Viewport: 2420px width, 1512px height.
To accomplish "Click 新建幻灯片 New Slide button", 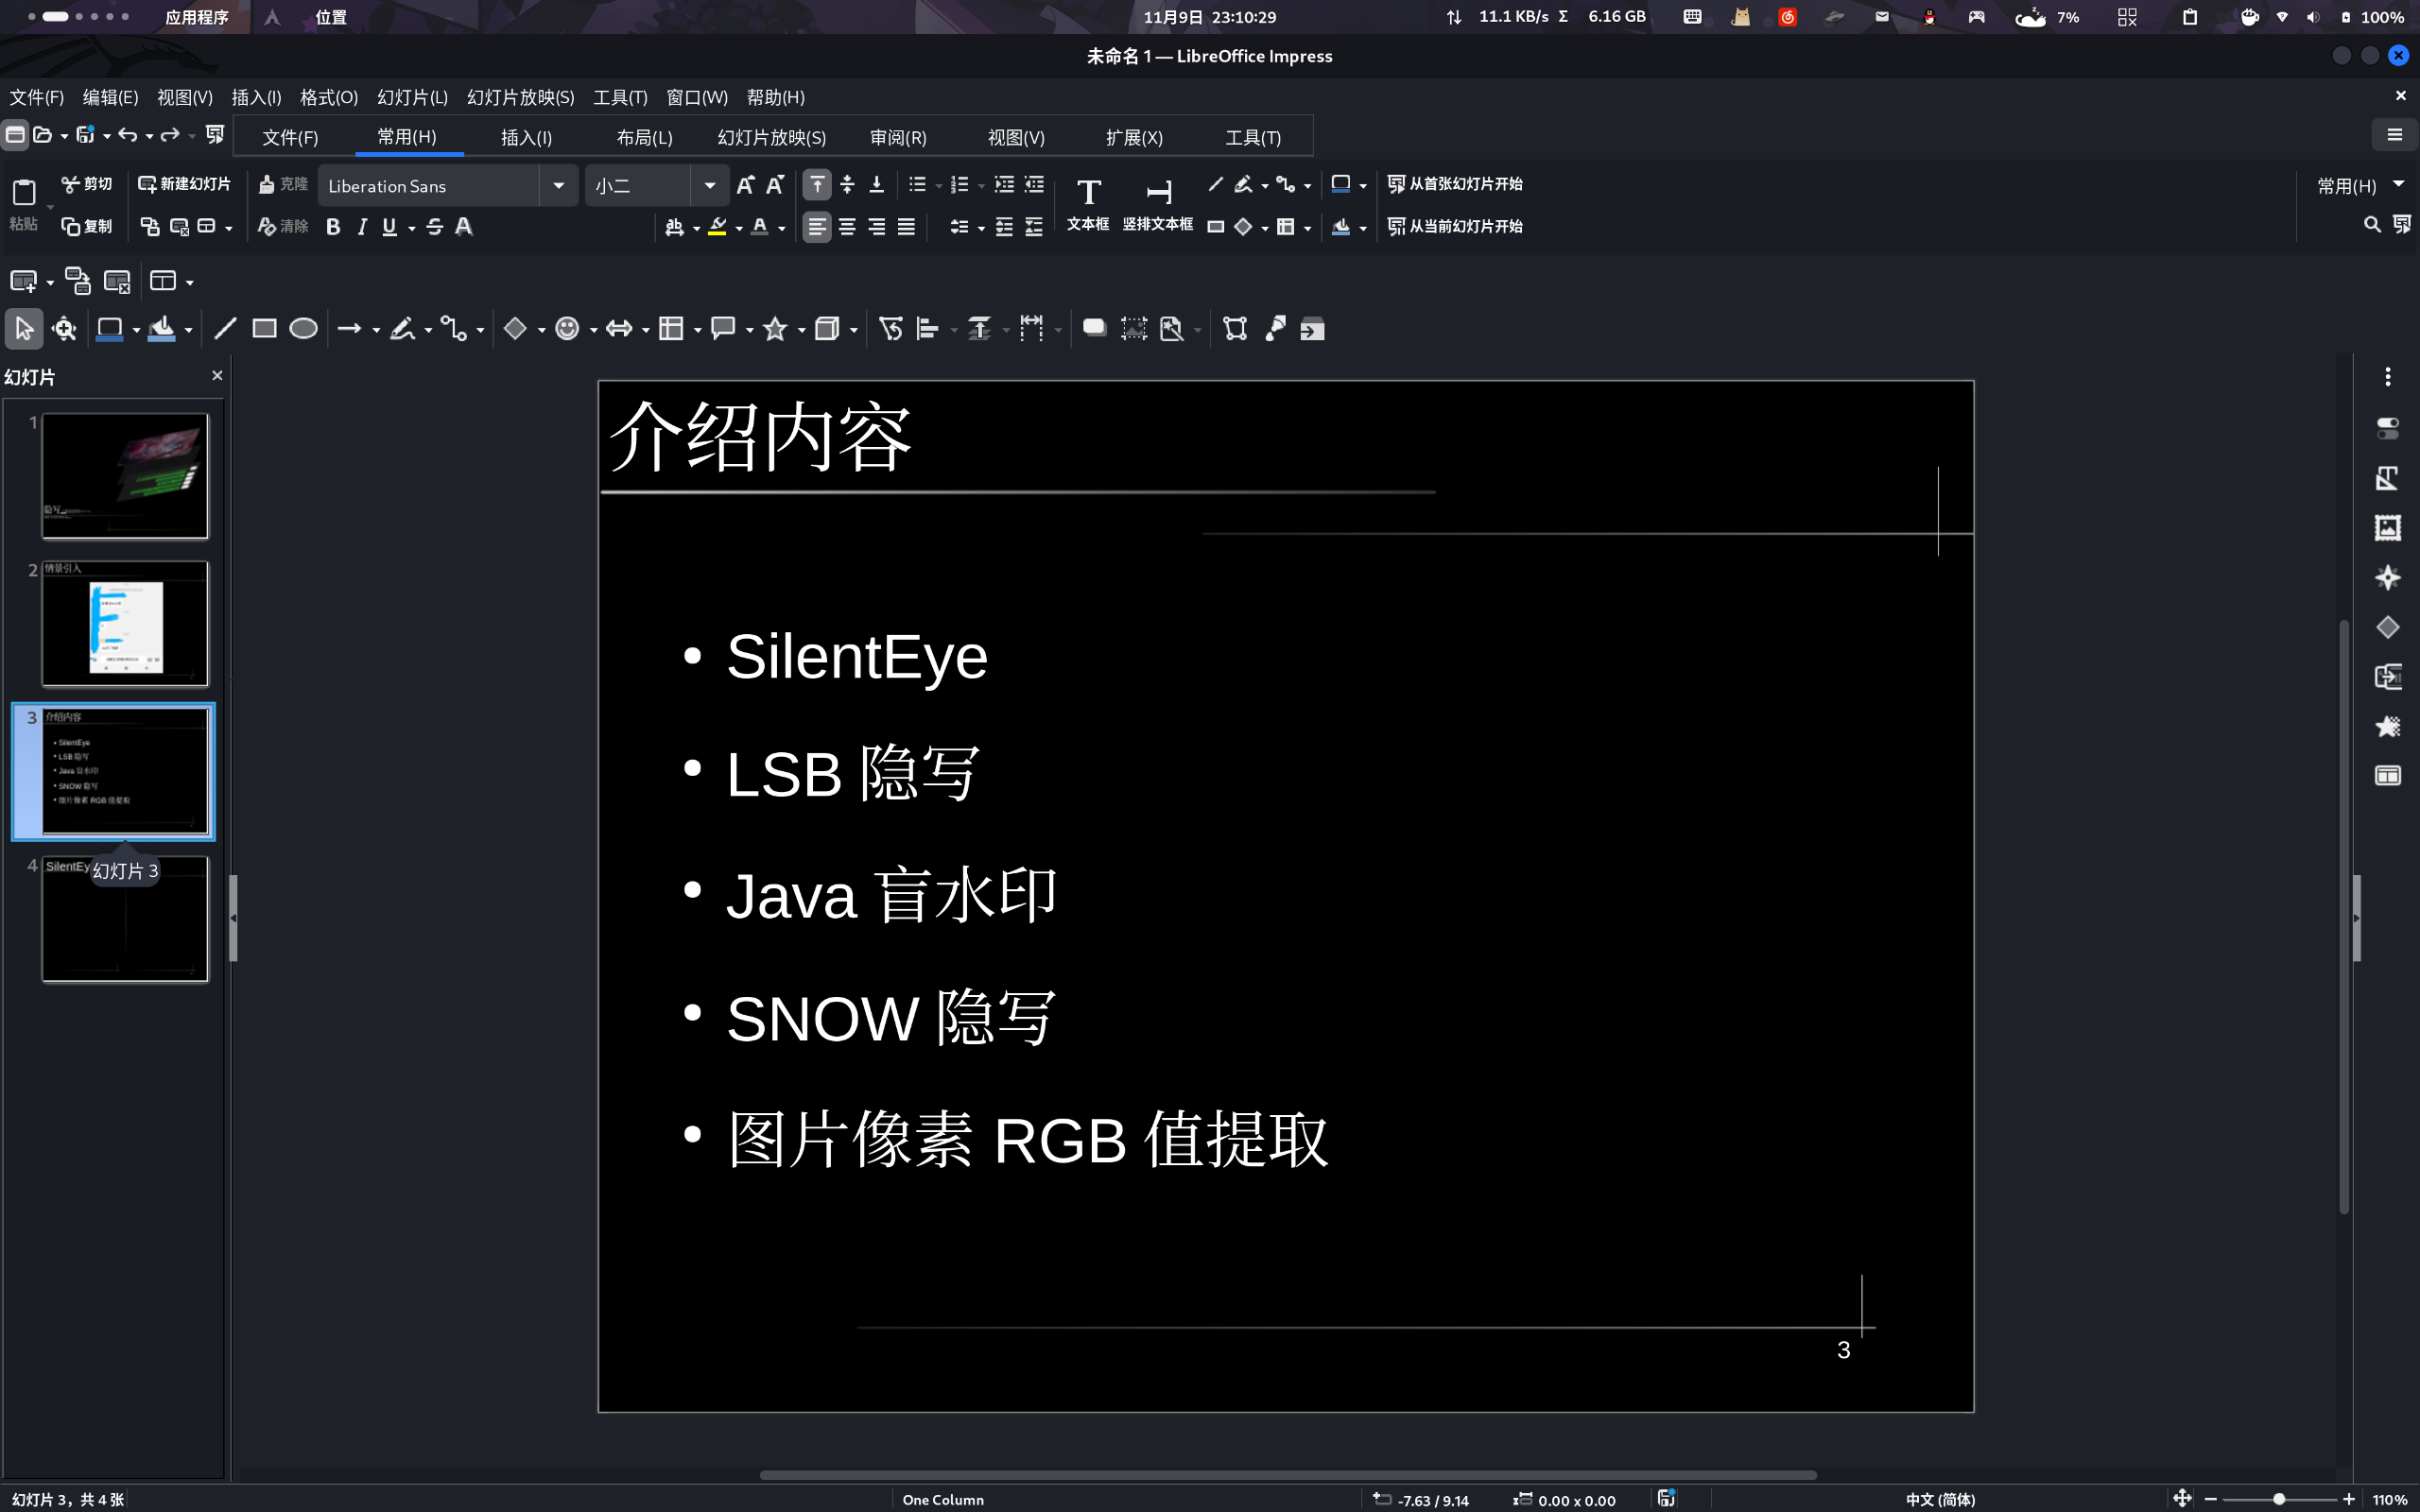I will [x=184, y=184].
